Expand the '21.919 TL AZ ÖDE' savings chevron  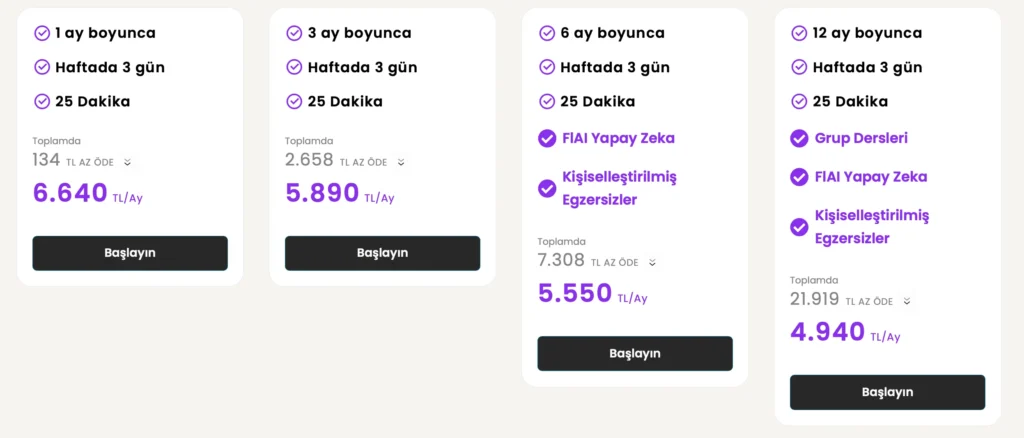coord(906,302)
